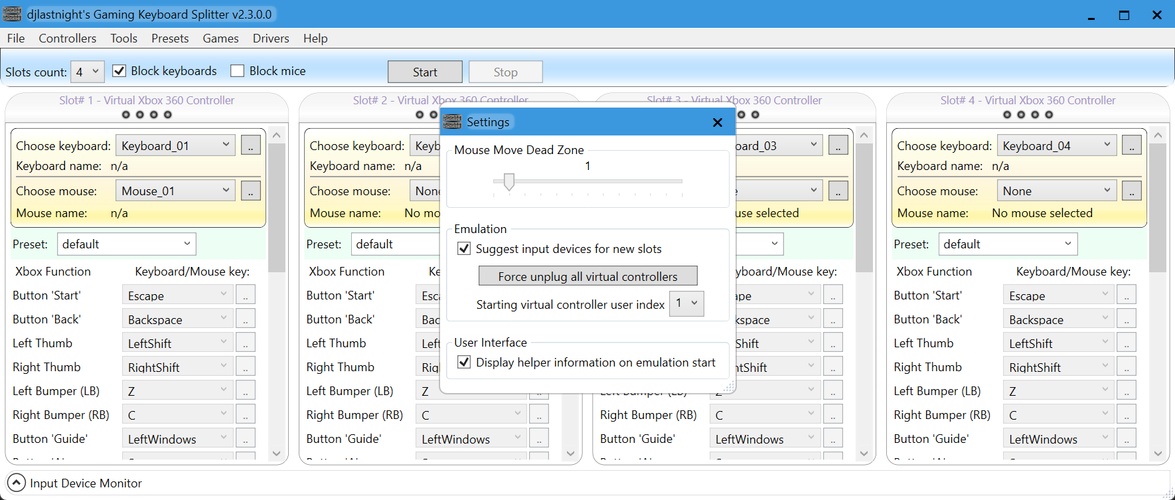Enable the Block mice checkbox

point(238,71)
